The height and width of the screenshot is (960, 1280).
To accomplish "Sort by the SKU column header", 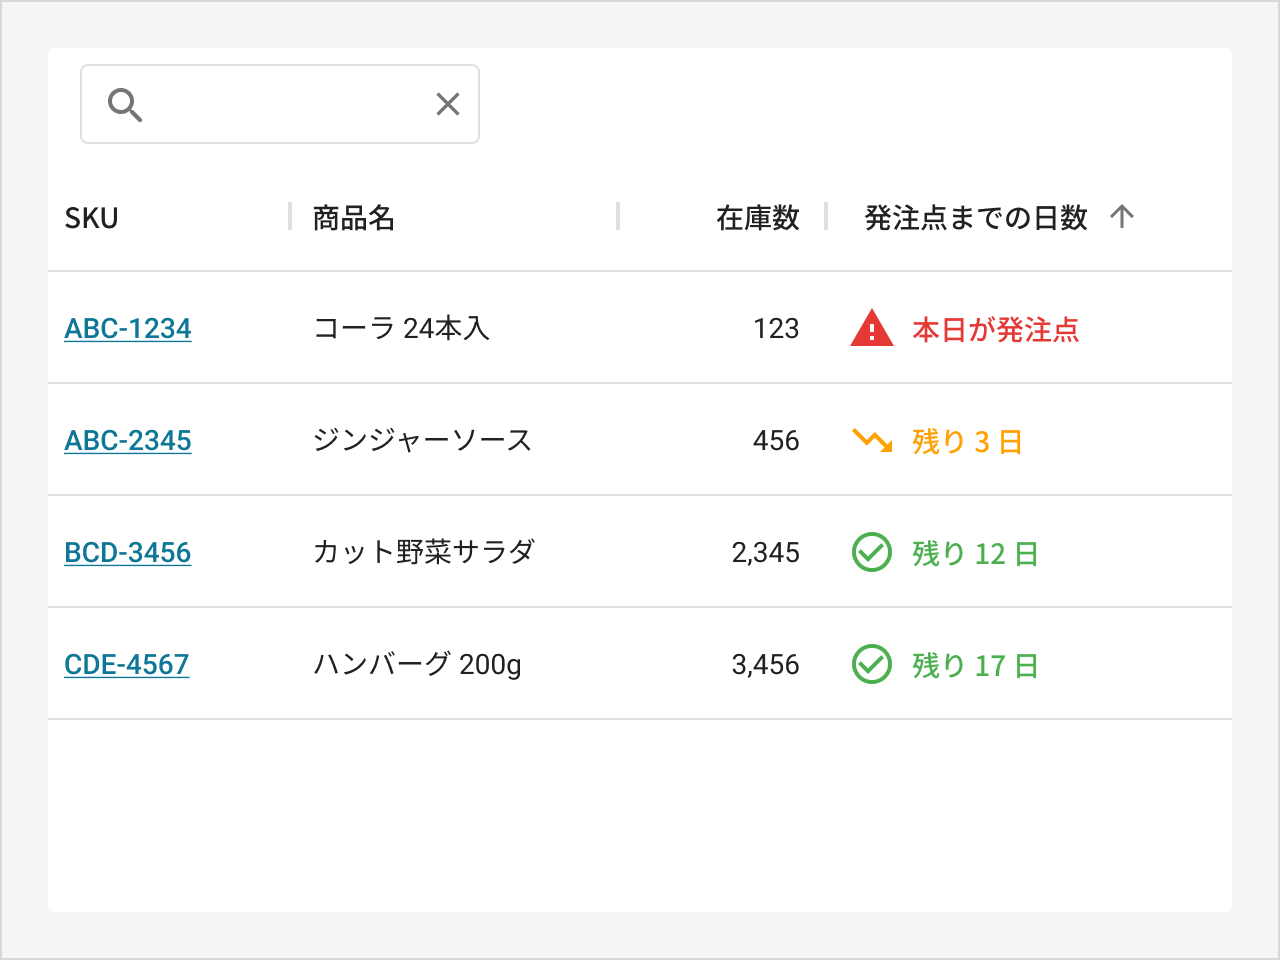I will (x=92, y=218).
